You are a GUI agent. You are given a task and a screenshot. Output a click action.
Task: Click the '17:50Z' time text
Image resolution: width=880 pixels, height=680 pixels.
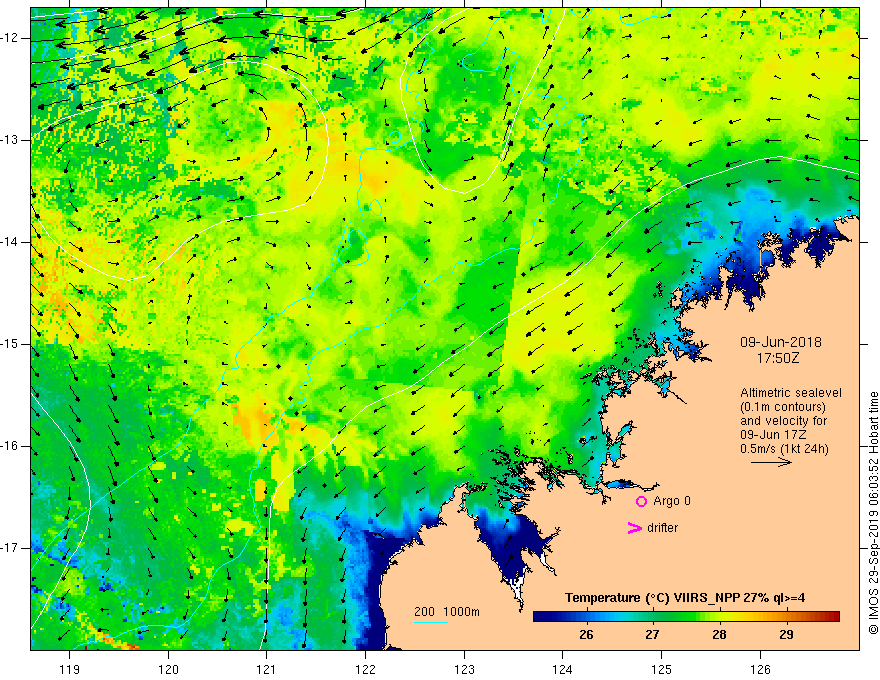778,358
